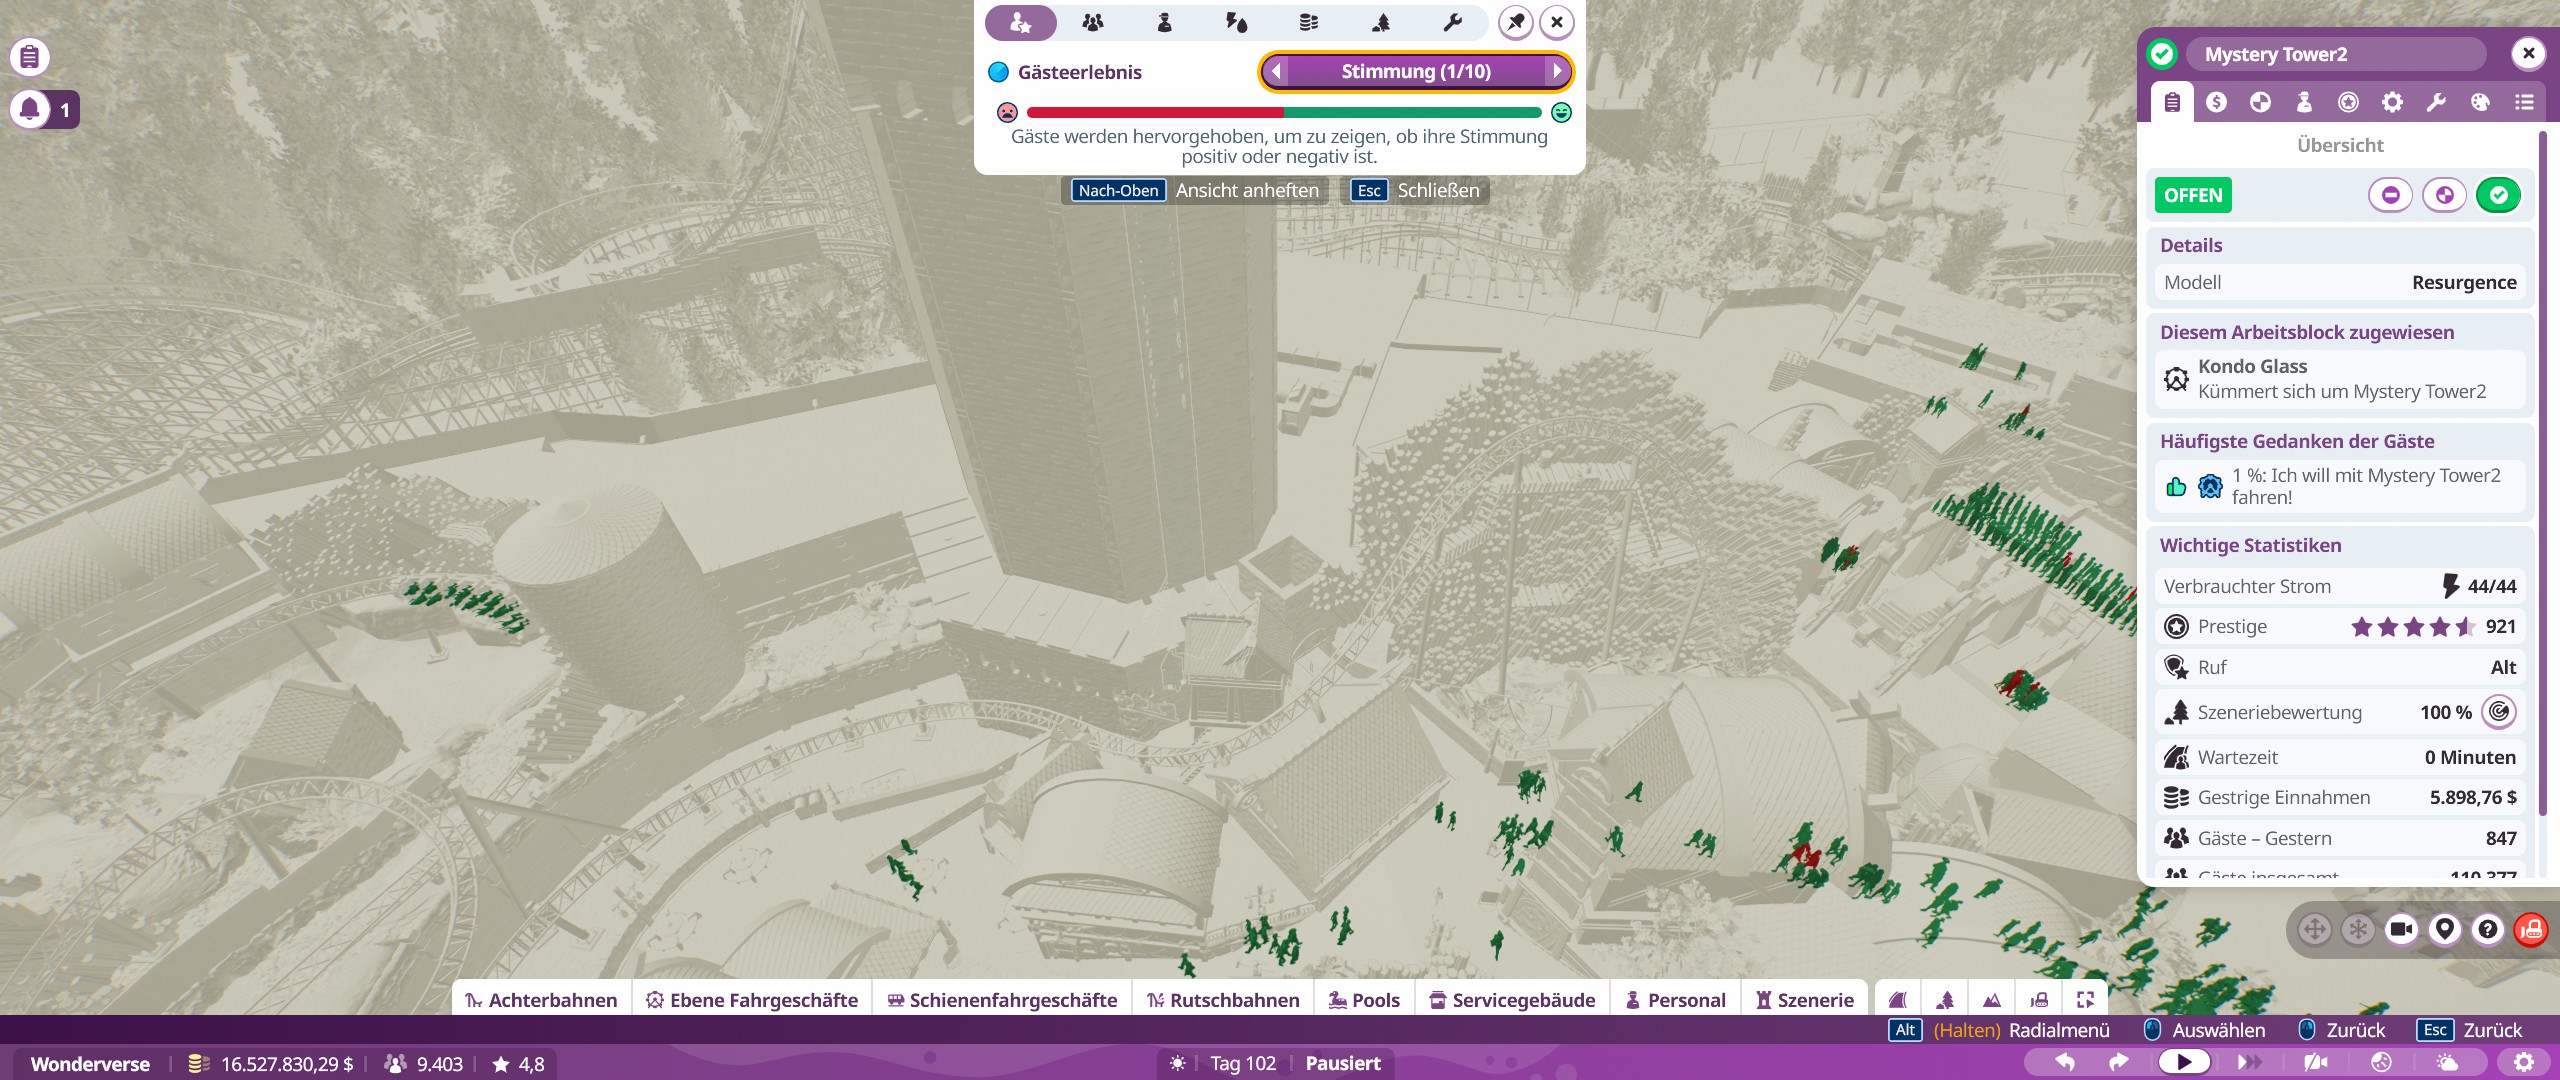Click the OFFEN status badge
The height and width of the screenshot is (1080, 2560).
pyautogui.click(x=2193, y=195)
